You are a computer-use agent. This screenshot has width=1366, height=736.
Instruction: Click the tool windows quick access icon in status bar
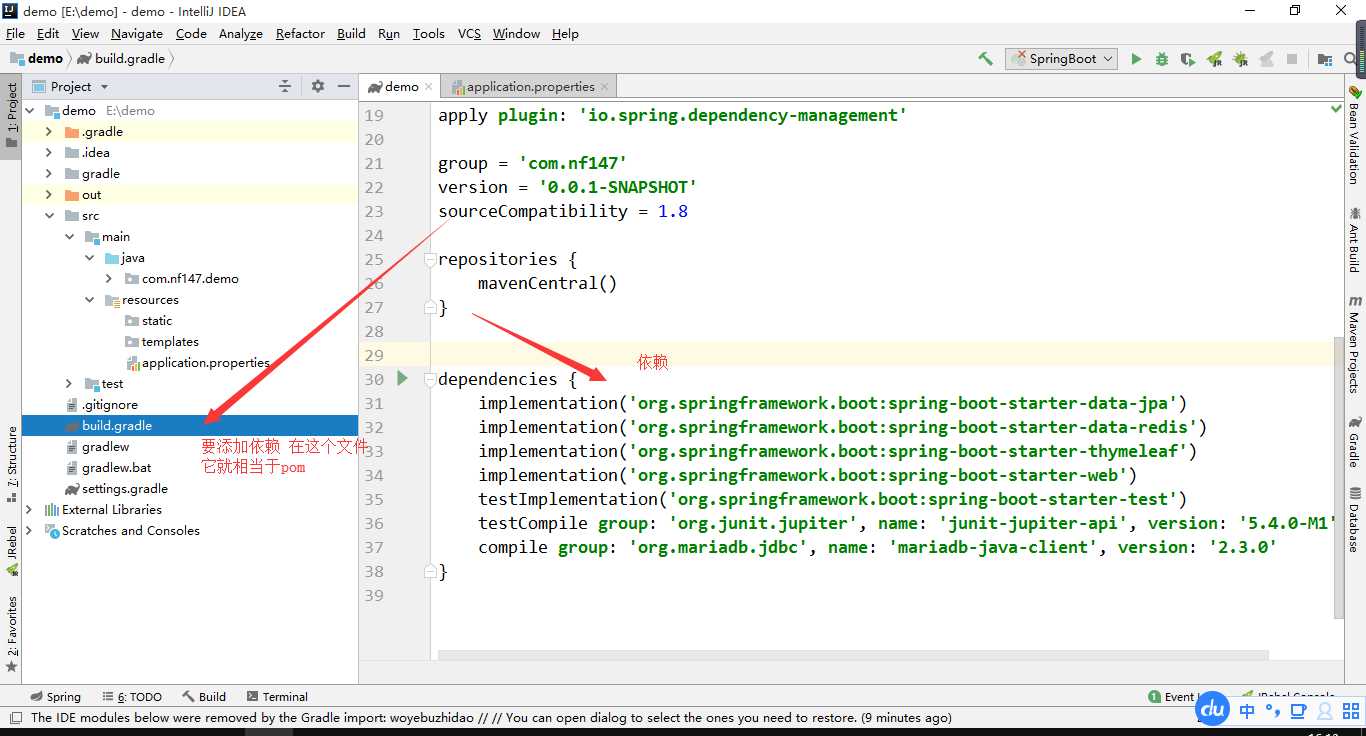[x=14, y=717]
